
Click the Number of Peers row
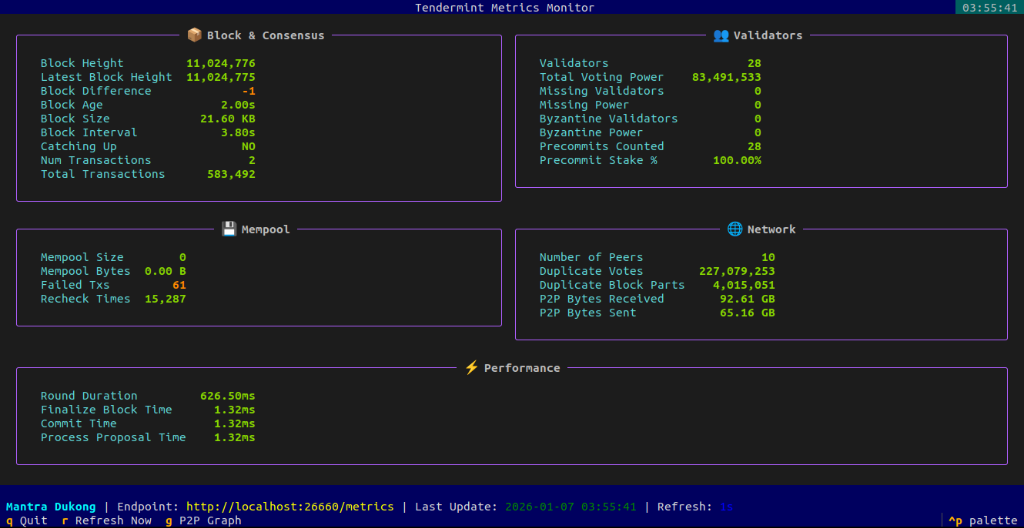click(x=657, y=257)
